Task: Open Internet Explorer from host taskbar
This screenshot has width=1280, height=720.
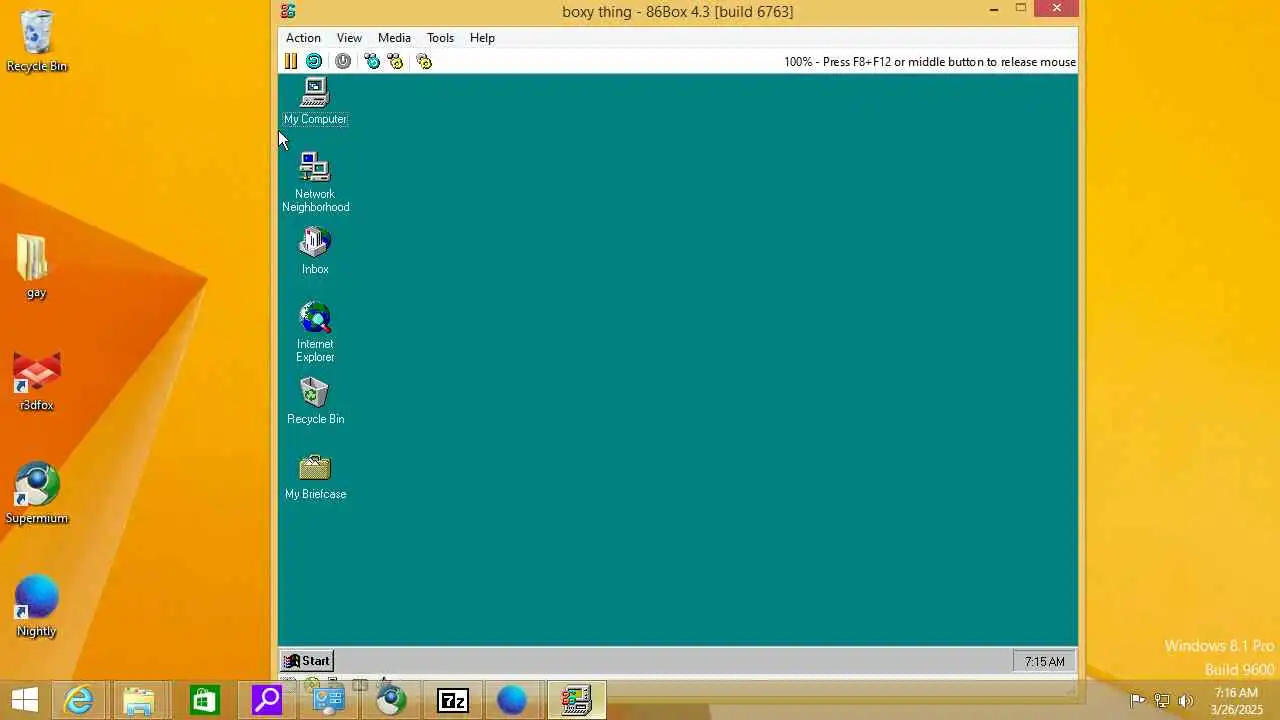Action: (x=79, y=700)
